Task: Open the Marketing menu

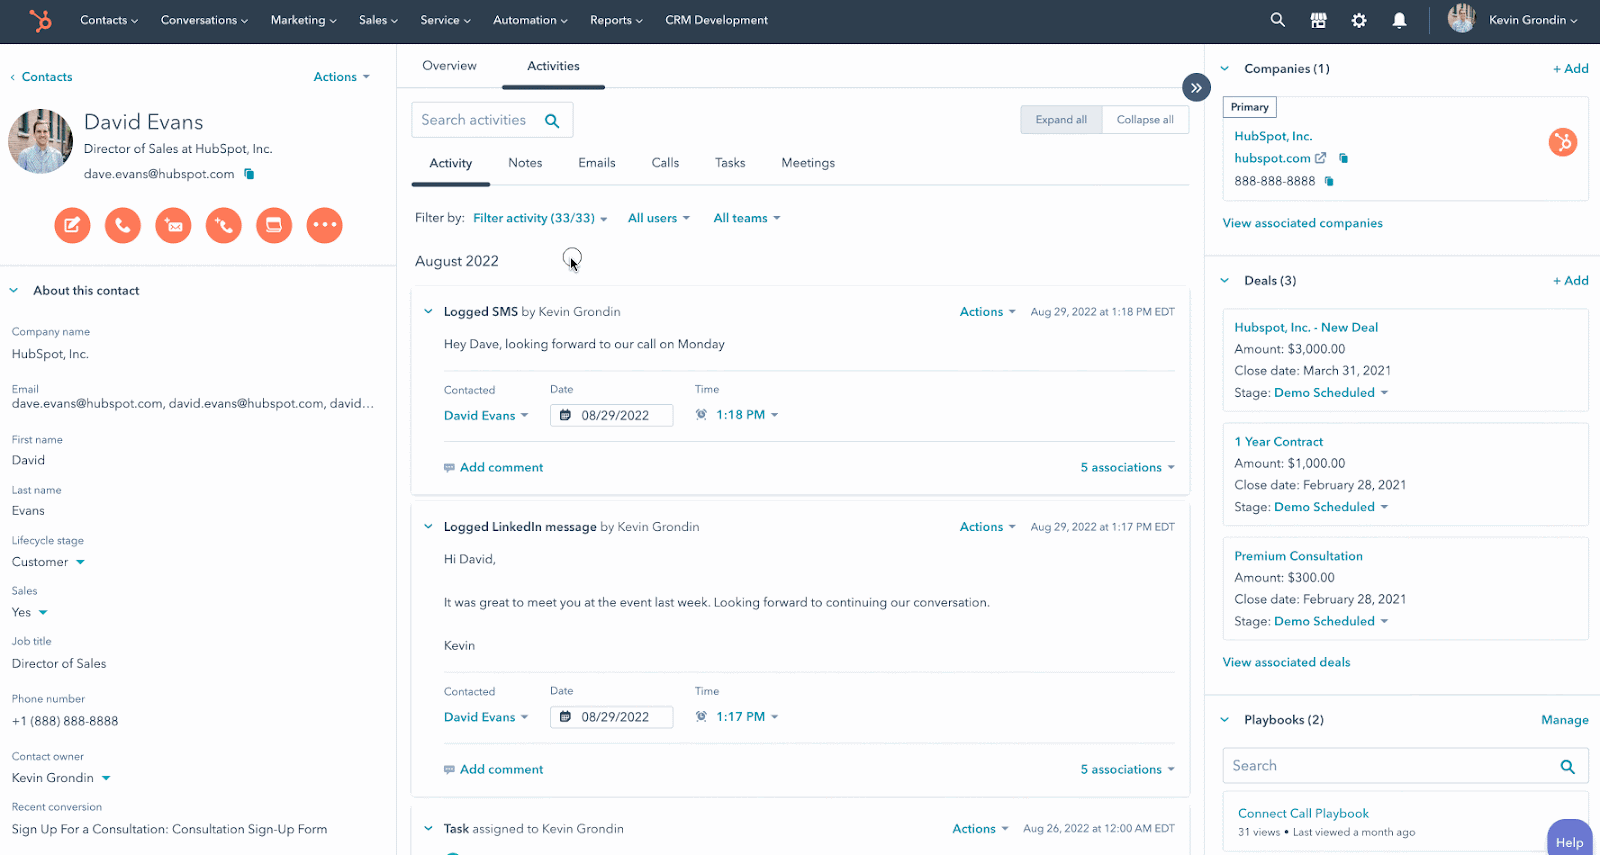Action: click(x=303, y=20)
